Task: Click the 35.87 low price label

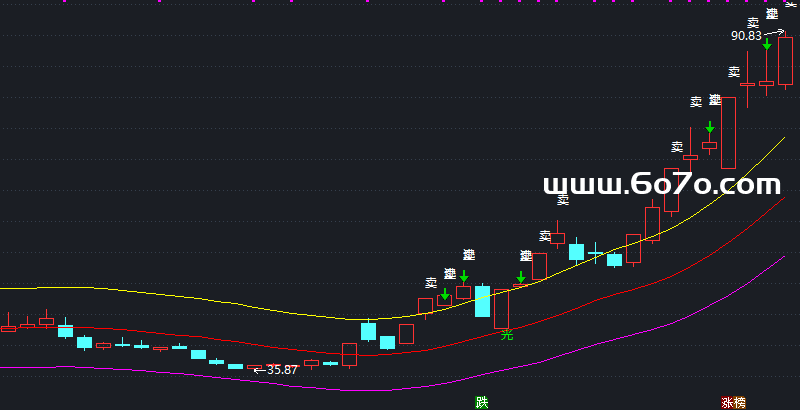Action: click(281, 370)
